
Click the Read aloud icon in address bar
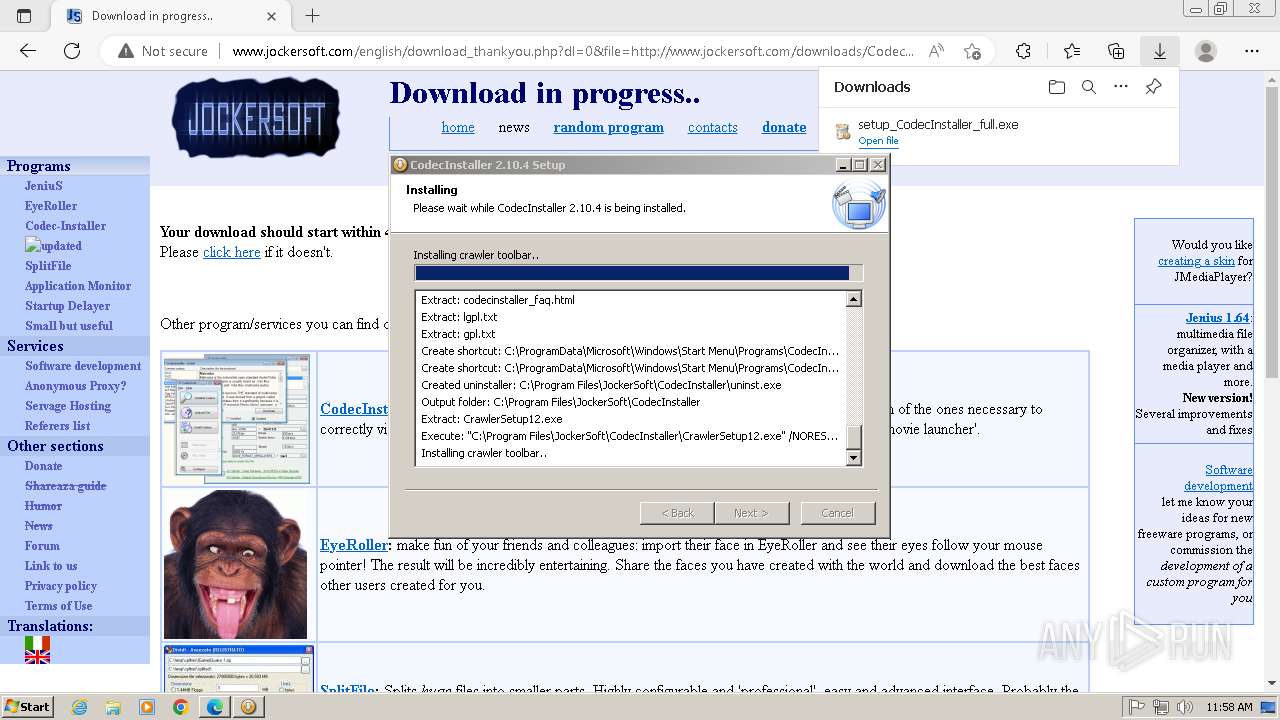tap(936, 51)
